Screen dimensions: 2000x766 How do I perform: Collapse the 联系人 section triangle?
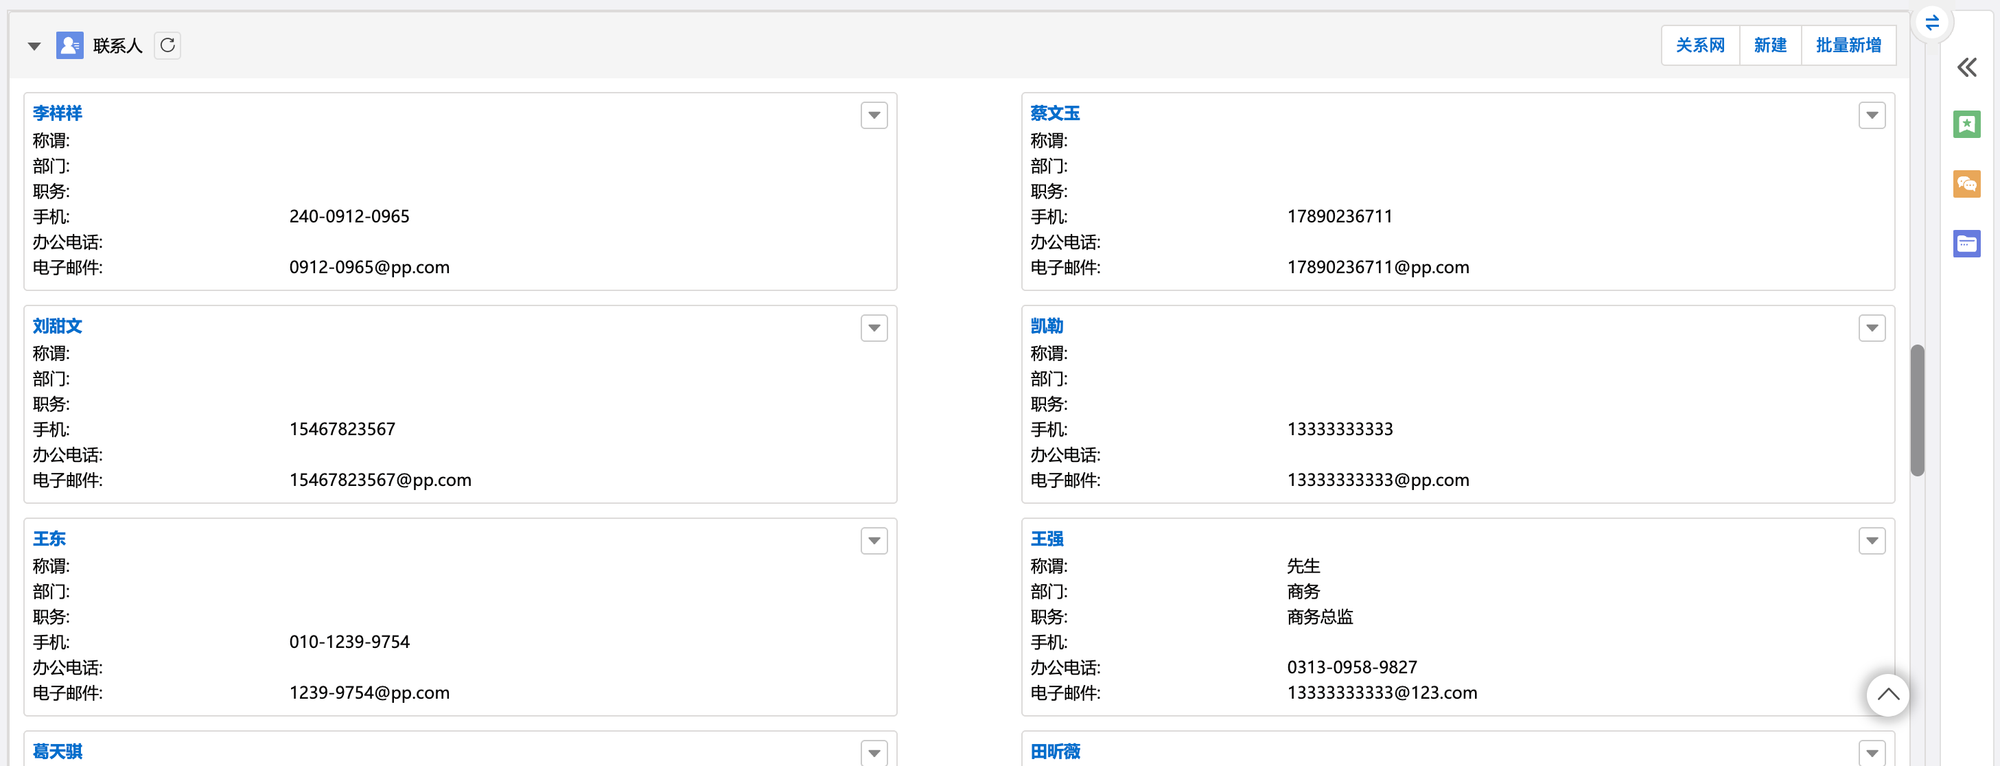(34, 46)
